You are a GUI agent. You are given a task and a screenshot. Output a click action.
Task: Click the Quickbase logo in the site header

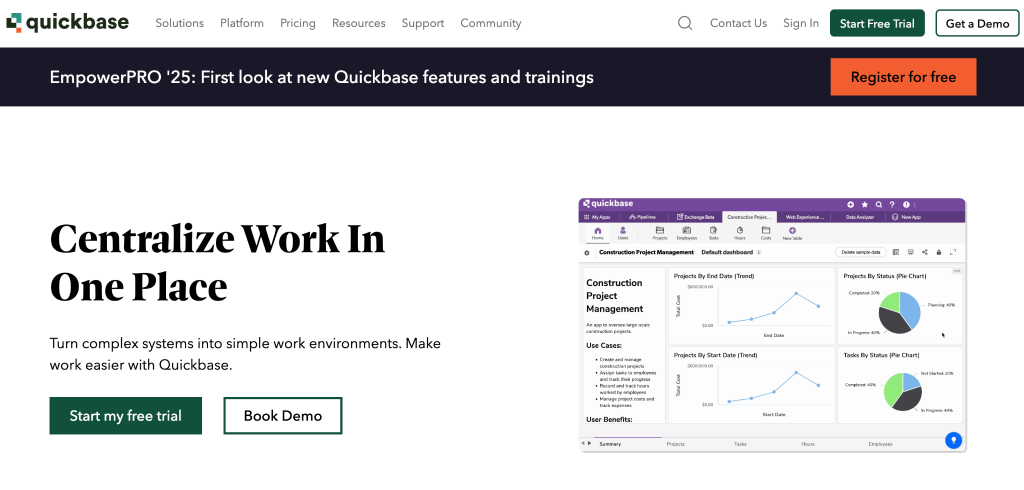tap(67, 23)
